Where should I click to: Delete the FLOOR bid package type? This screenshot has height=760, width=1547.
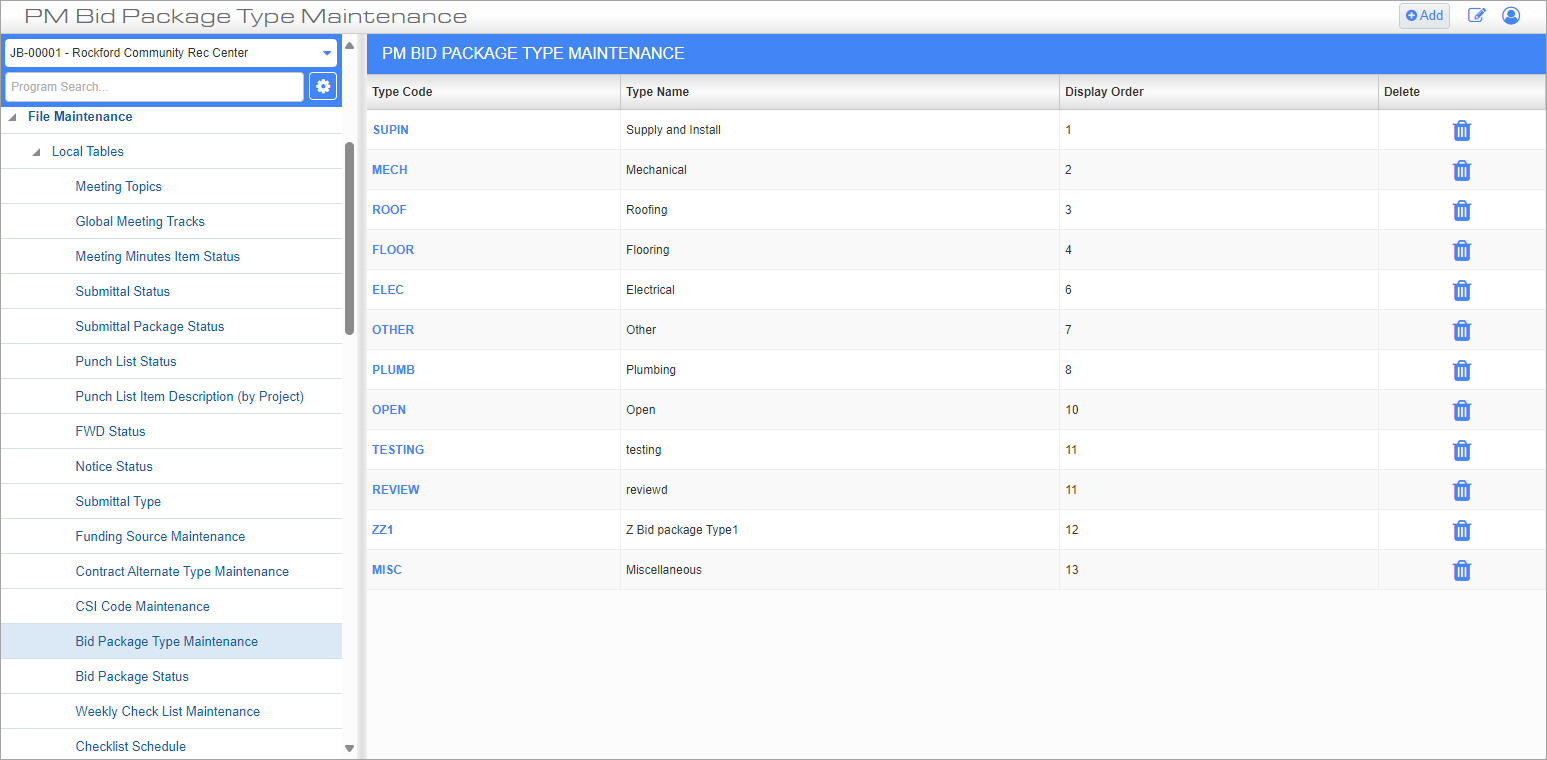coord(1461,250)
